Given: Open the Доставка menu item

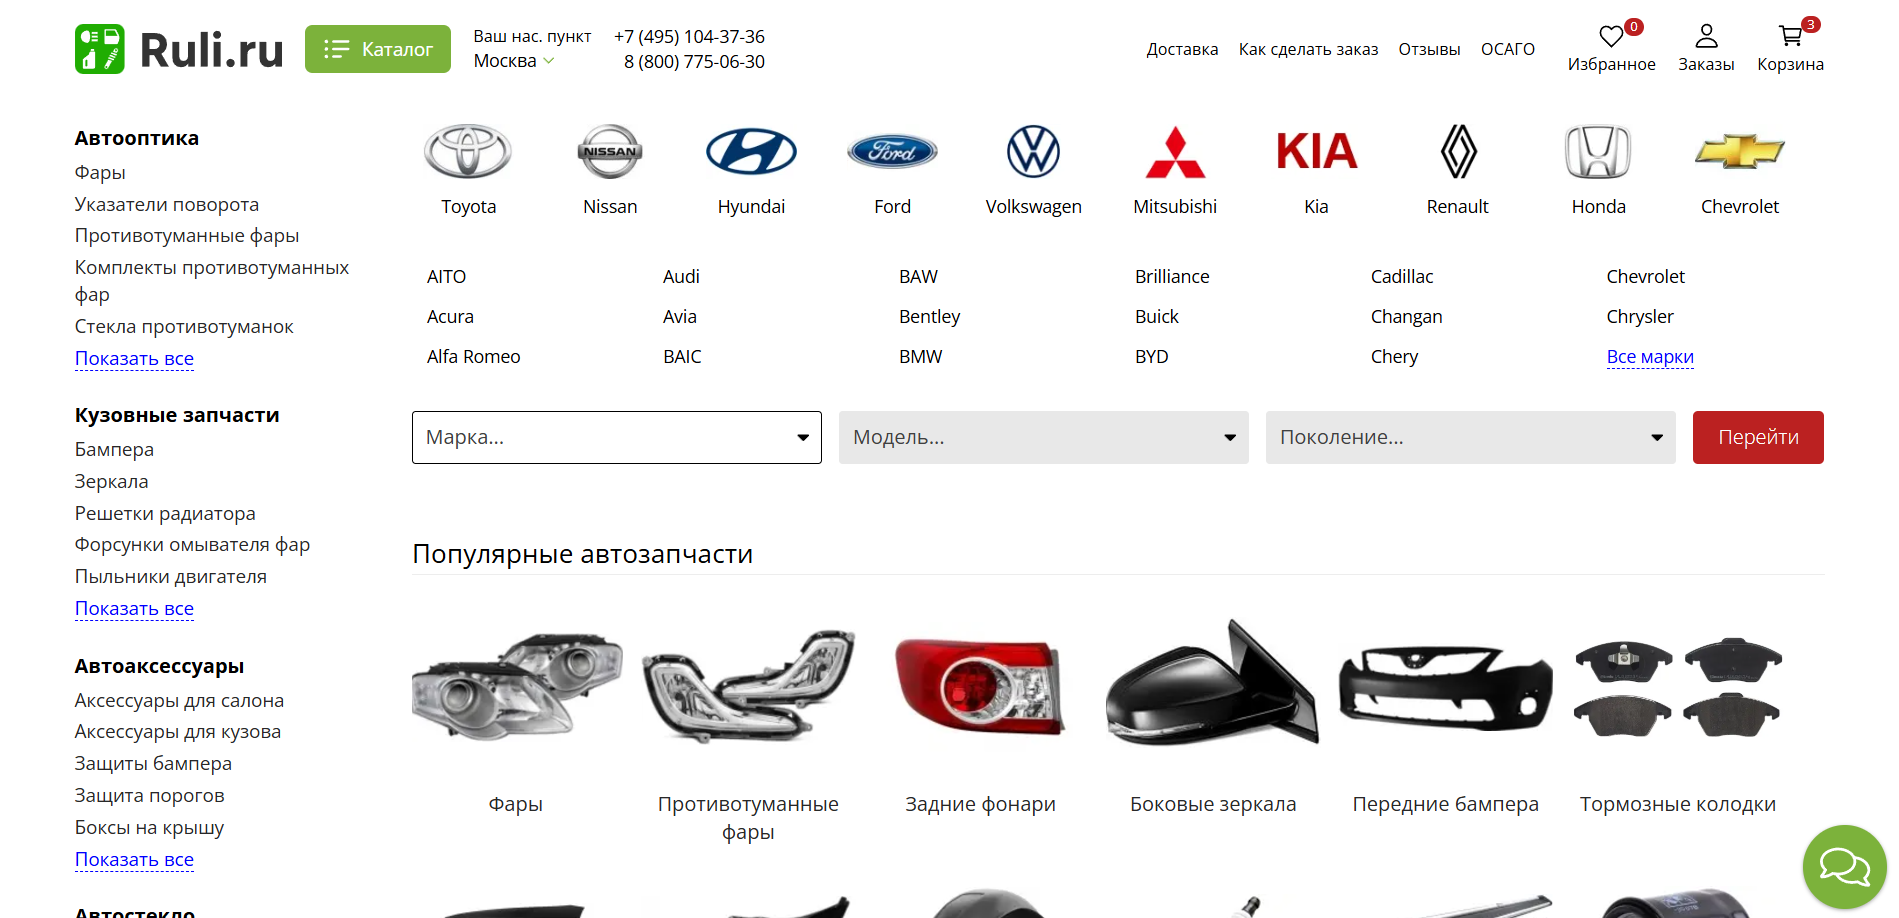Looking at the screenshot, I should (1182, 49).
